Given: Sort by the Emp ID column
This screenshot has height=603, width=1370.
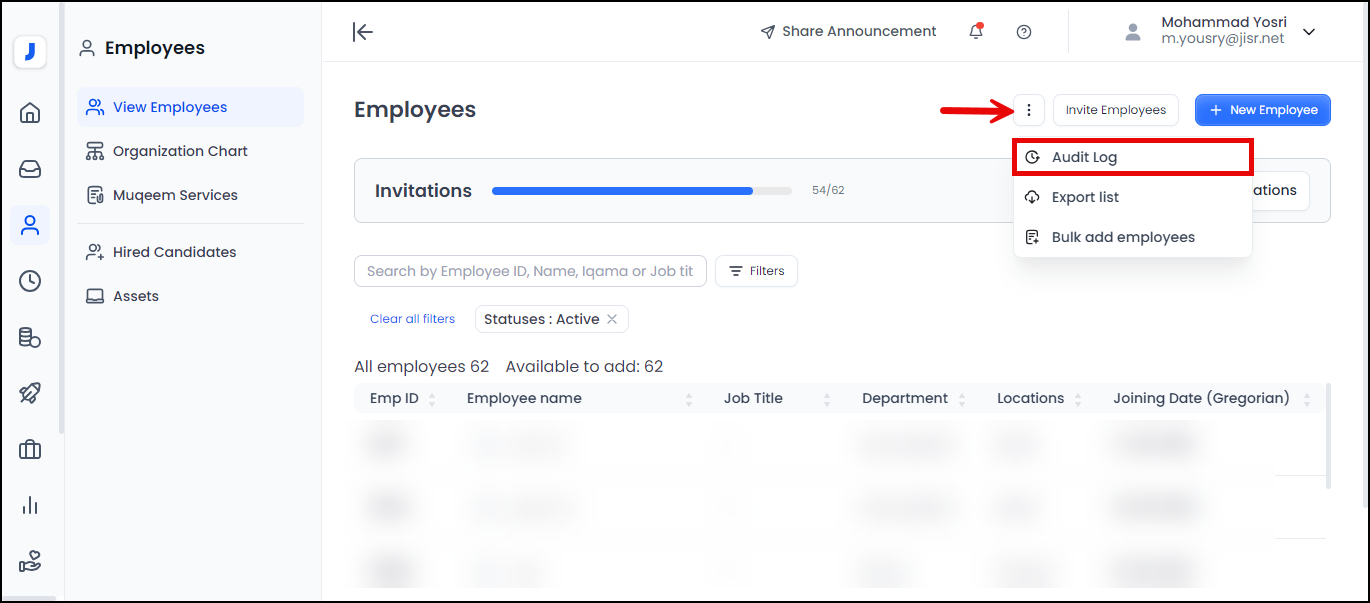Looking at the screenshot, I should coord(431,399).
